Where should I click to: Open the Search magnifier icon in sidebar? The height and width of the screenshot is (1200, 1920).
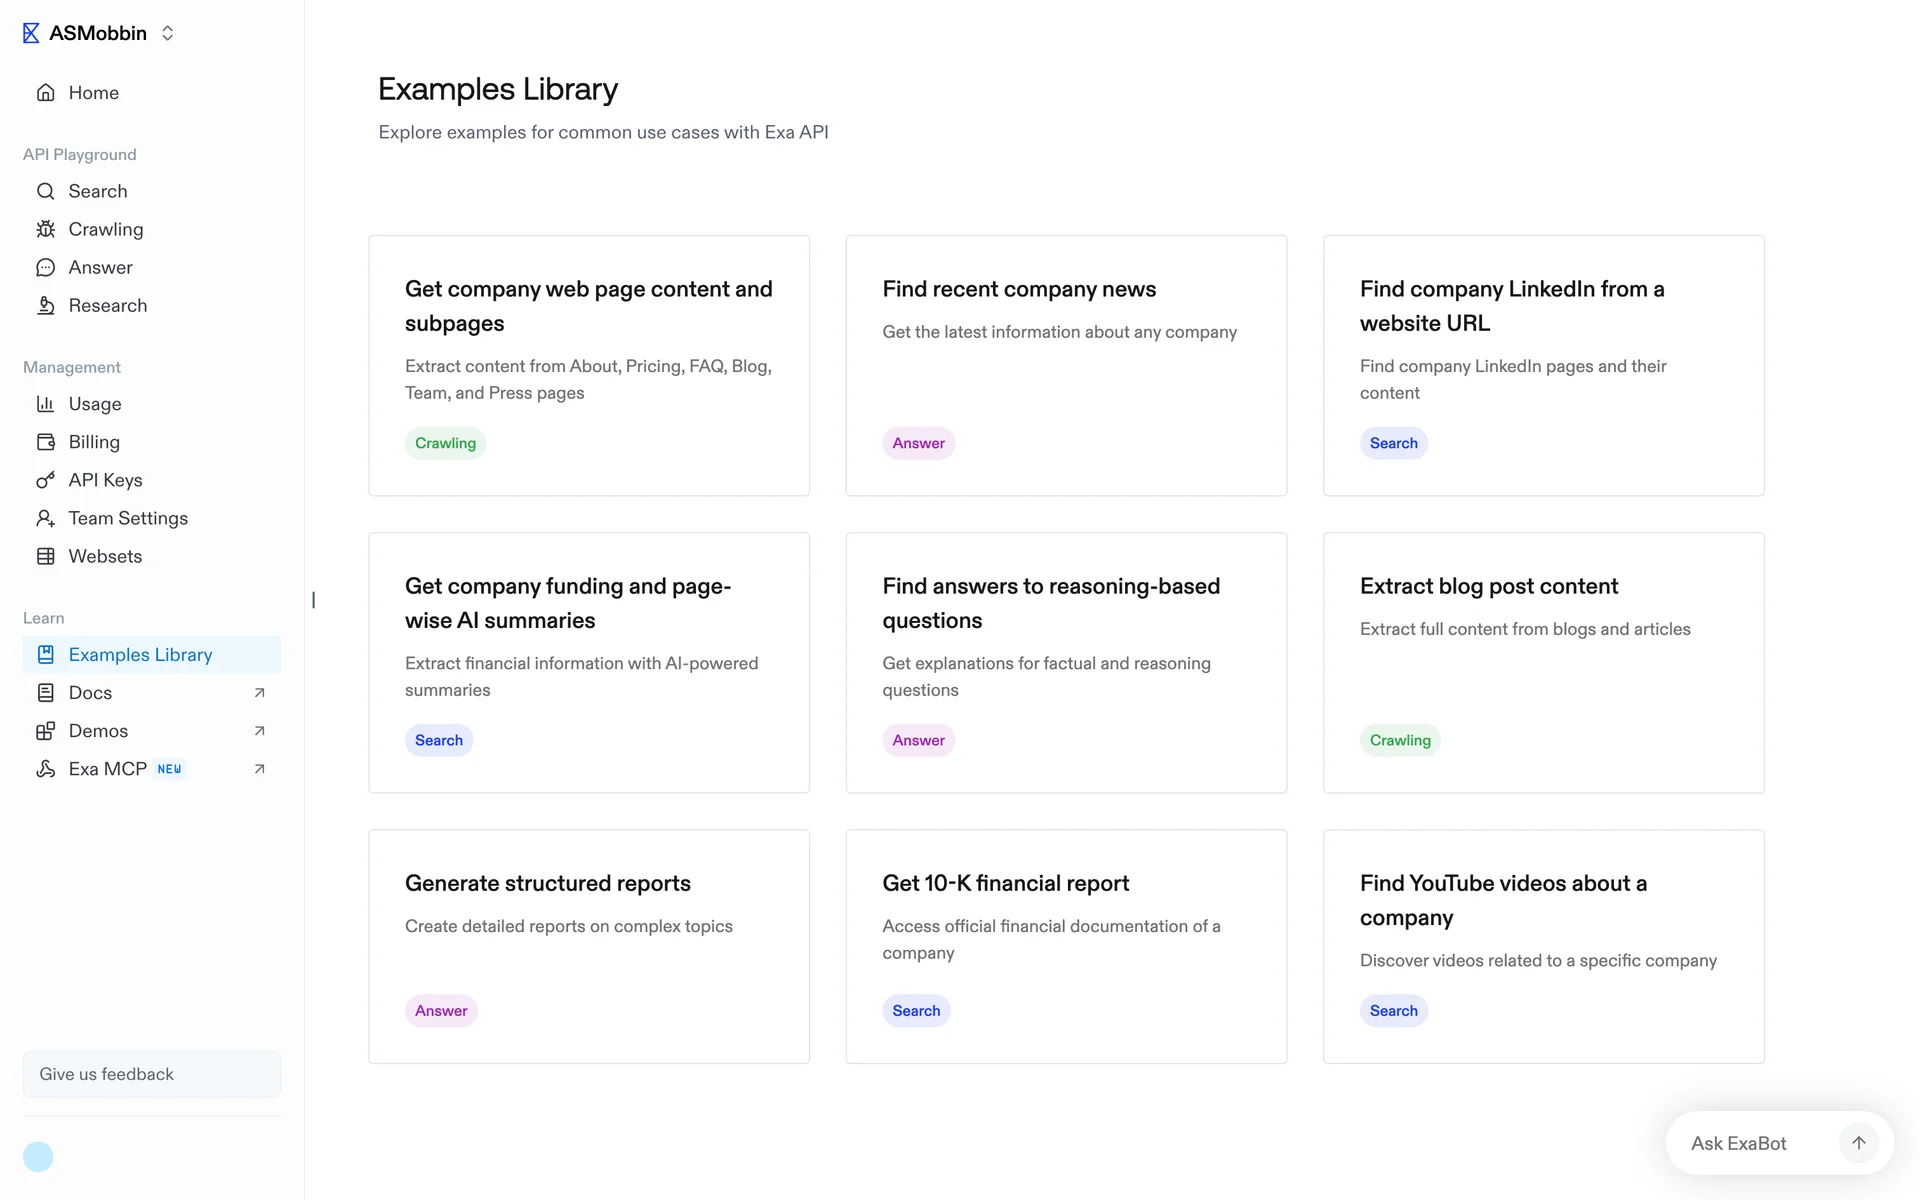[x=45, y=191]
